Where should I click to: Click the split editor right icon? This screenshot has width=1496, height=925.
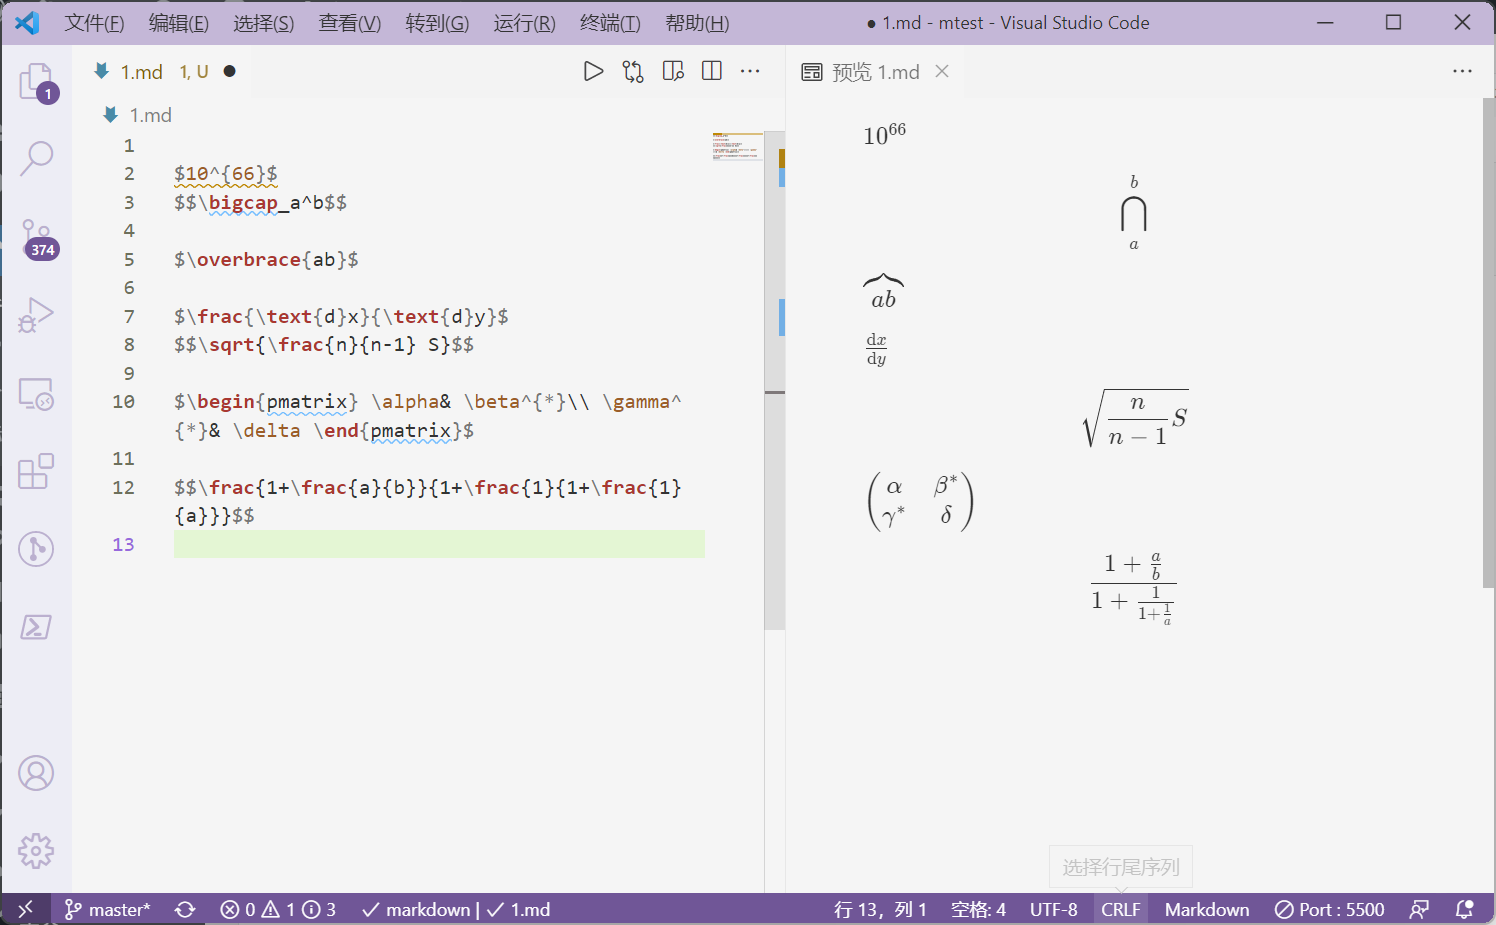pos(712,71)
